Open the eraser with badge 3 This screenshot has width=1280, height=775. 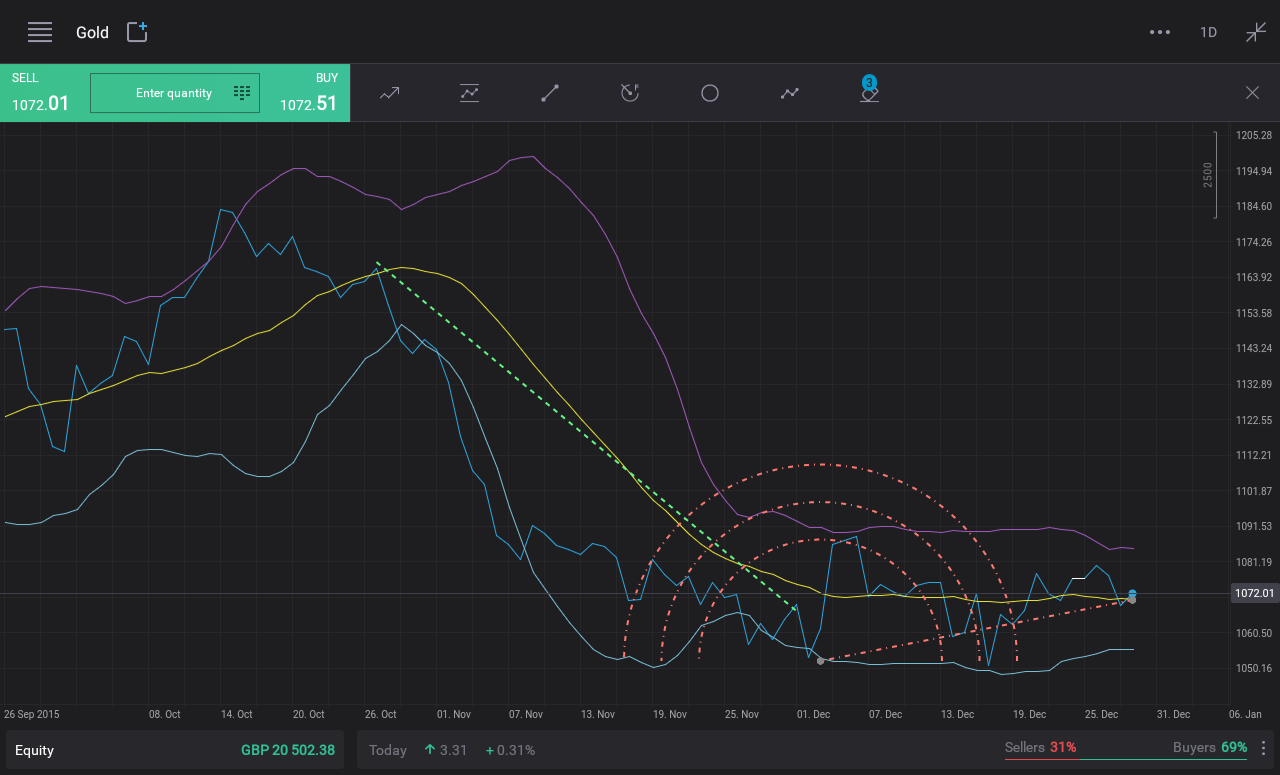pos(869,90)
